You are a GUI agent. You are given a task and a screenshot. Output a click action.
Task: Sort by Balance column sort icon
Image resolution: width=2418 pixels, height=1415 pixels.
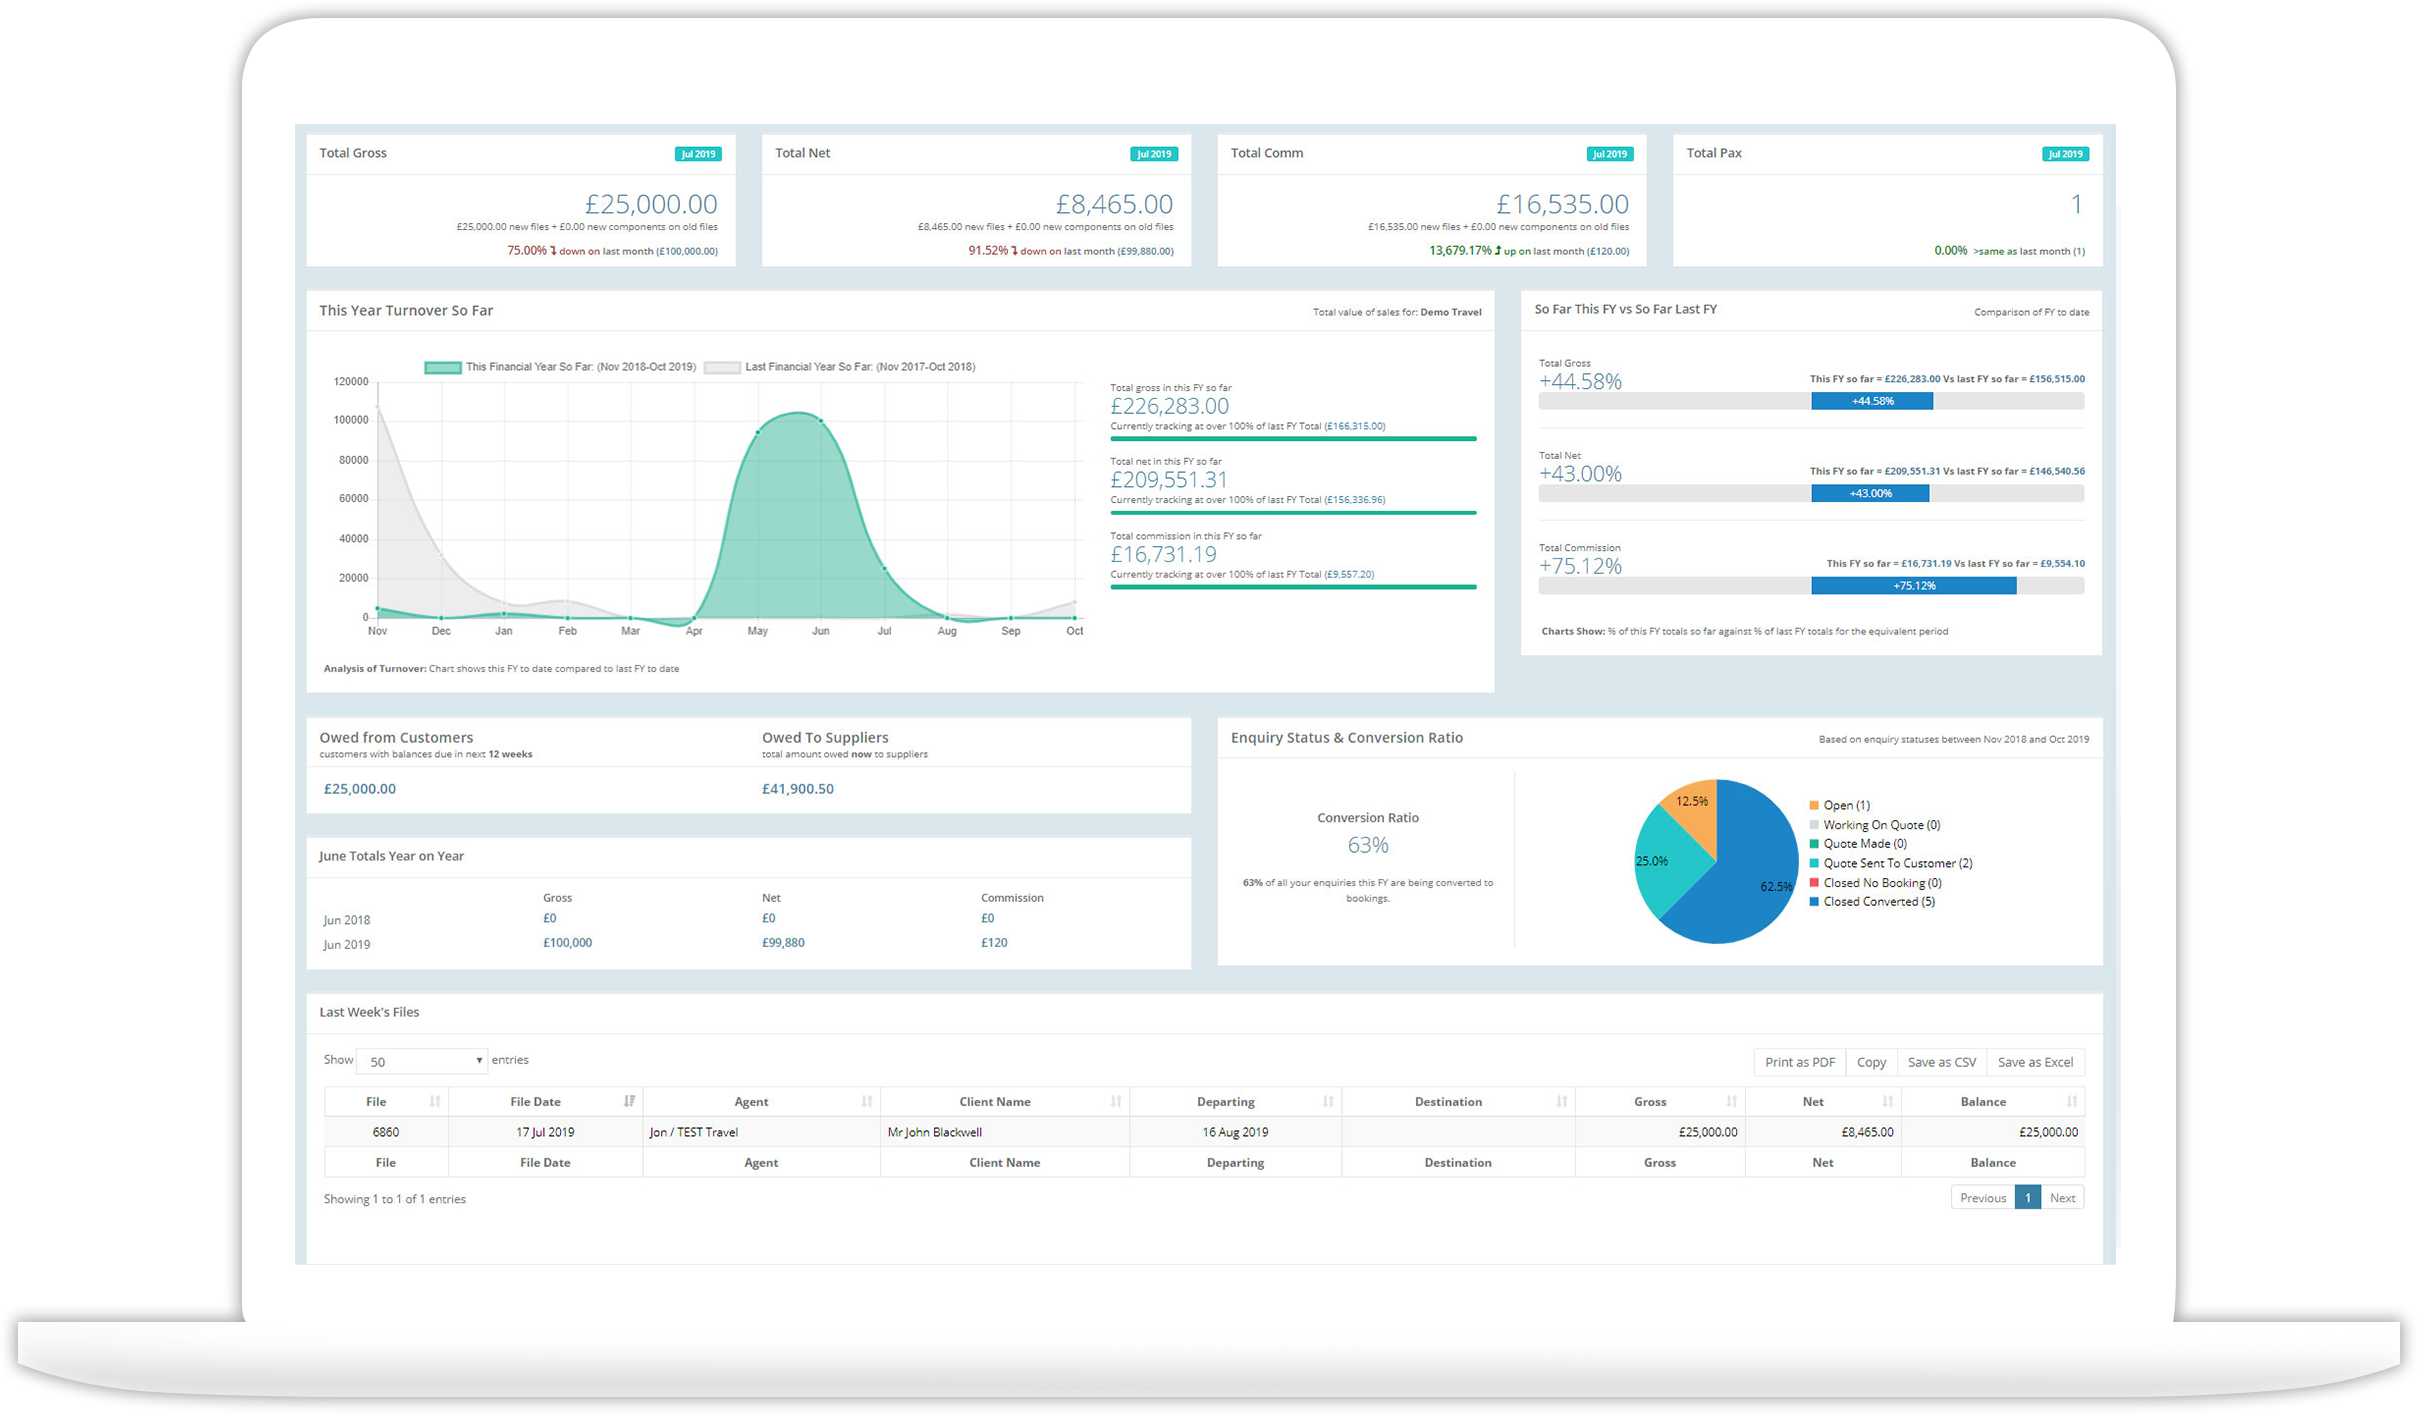(x=2072, y=1101)
